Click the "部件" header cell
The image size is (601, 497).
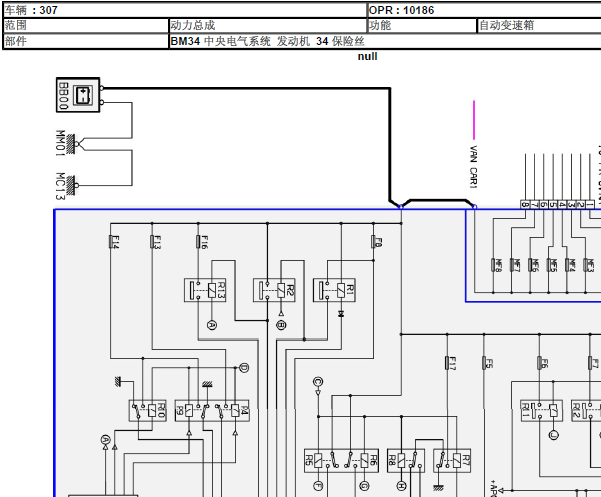[x=86, y=41]
